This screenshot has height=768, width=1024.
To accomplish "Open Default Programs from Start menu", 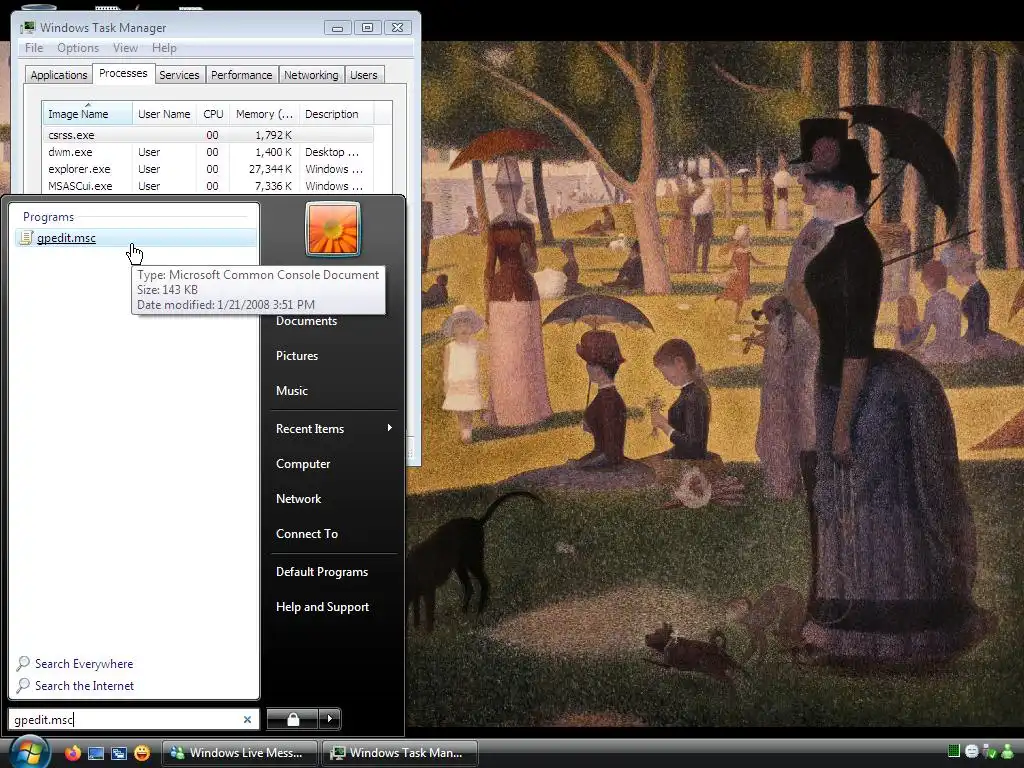I will [322, 572].
